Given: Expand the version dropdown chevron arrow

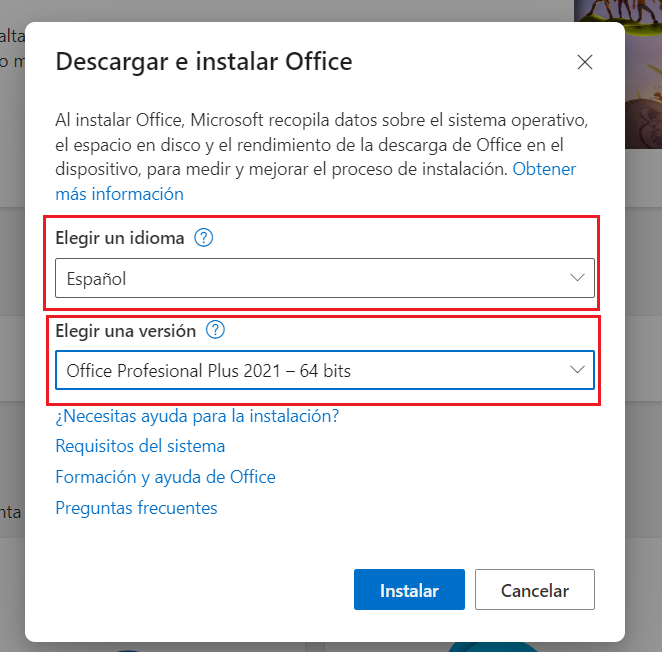Looking at the screenshot, I should pos(577,370).
